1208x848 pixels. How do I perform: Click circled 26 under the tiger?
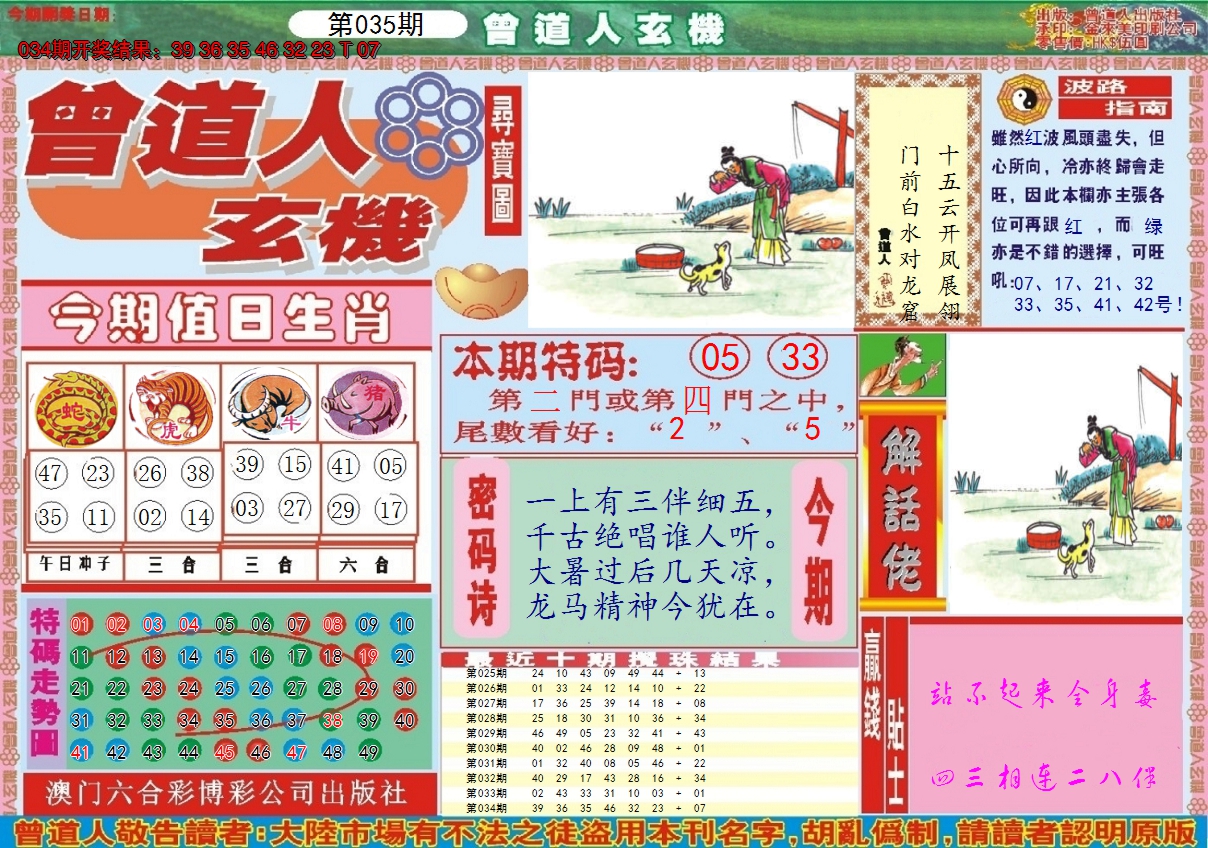(150, 473)
